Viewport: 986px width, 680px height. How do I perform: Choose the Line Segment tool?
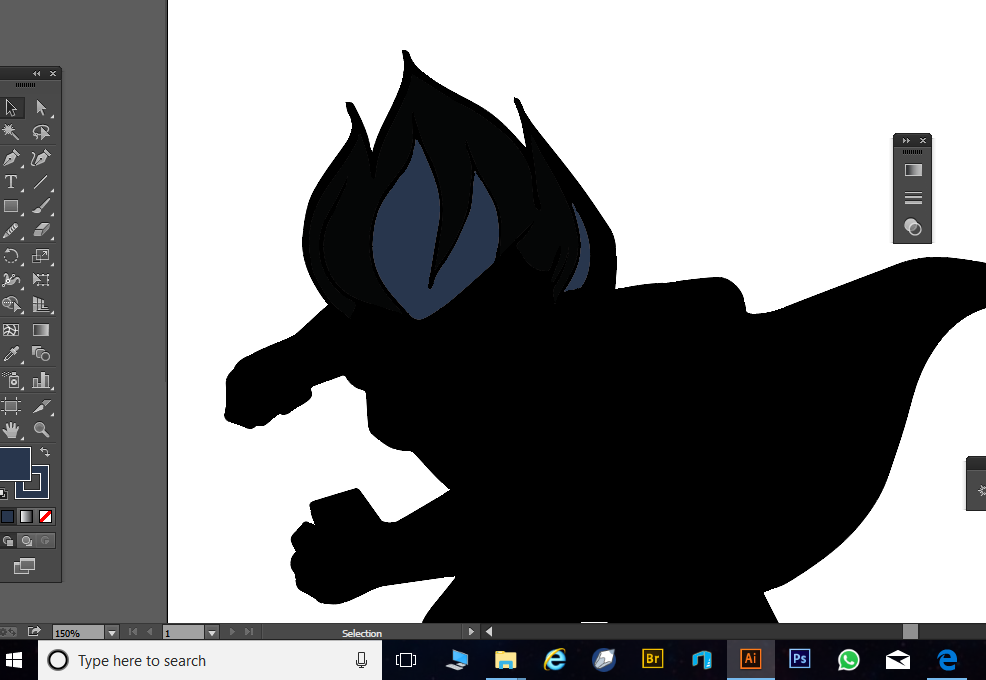point(41,182)
